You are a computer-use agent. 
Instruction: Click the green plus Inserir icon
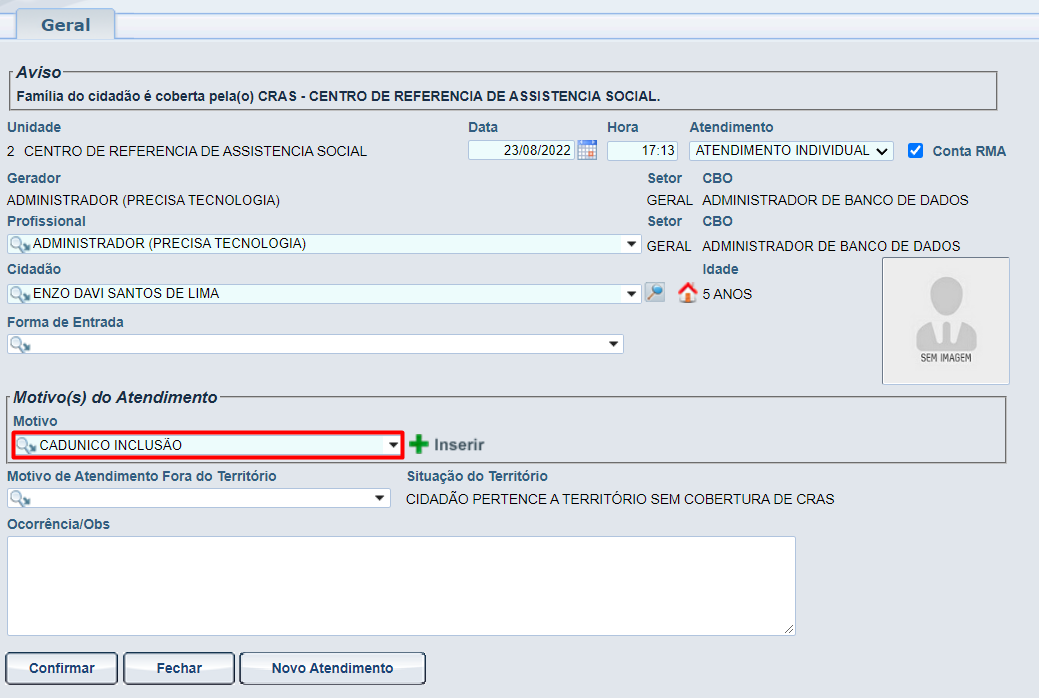click(419, 444)
